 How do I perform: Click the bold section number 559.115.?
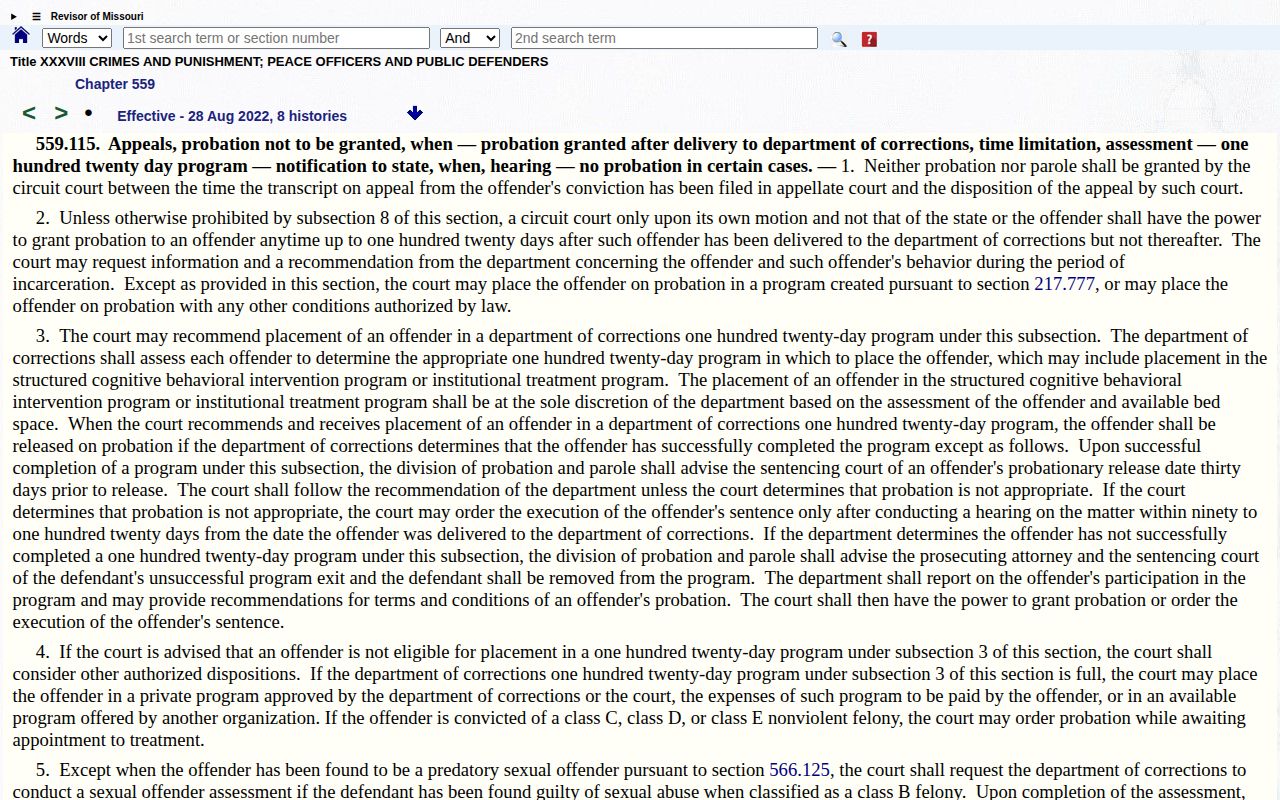67,144
